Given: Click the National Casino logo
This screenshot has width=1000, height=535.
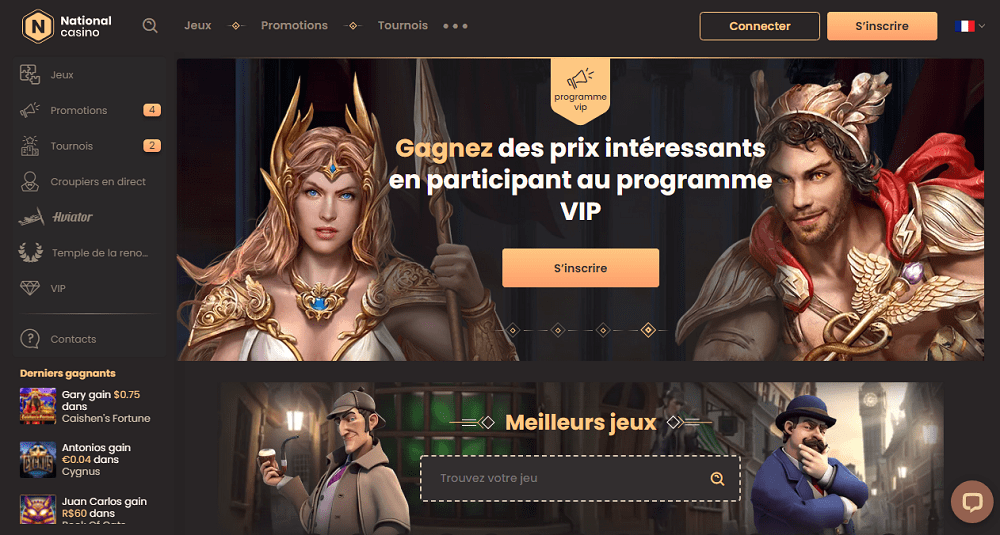Looking at the screenshot, I should tap(67, 26).
